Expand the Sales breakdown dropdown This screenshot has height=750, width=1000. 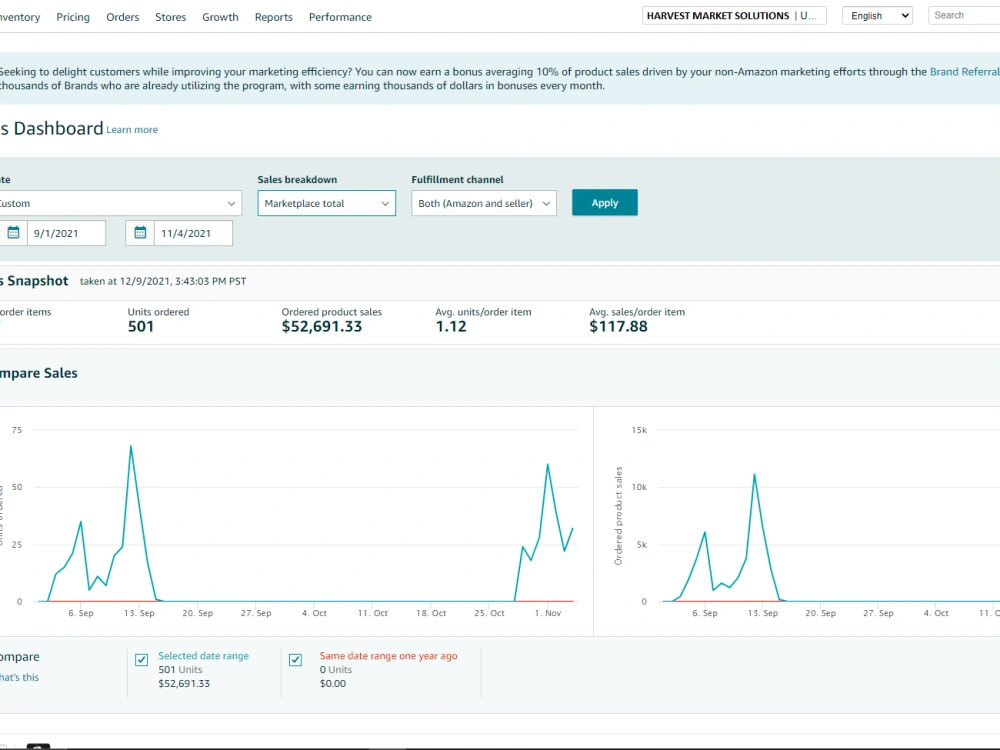327,203
